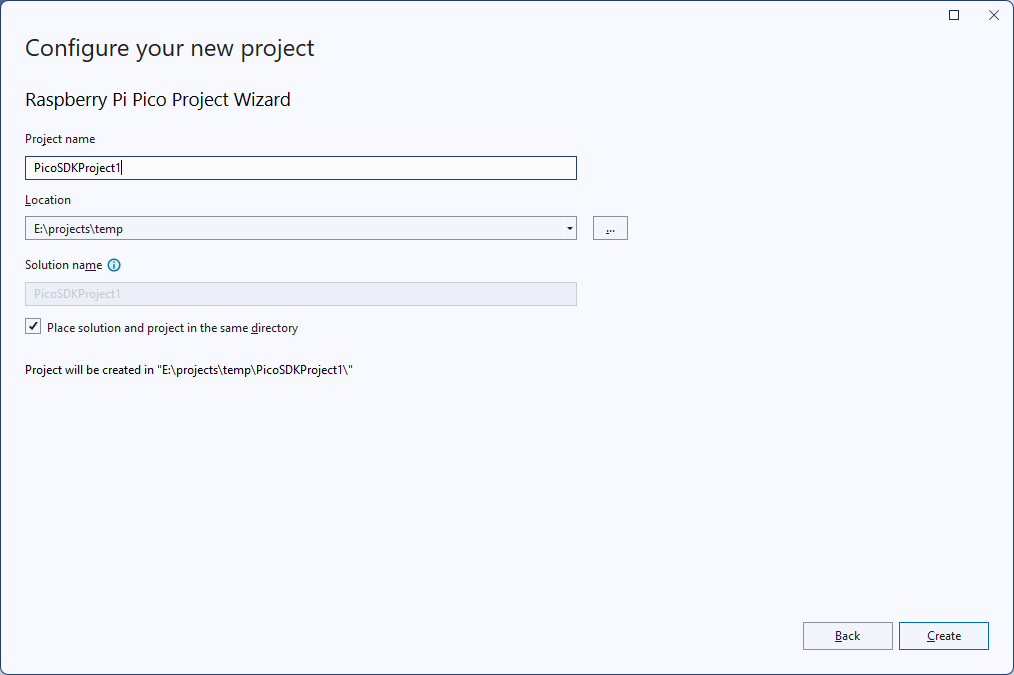Go back with the Back button
This screenshot has height=675, width=1014.
click(847, 636)
